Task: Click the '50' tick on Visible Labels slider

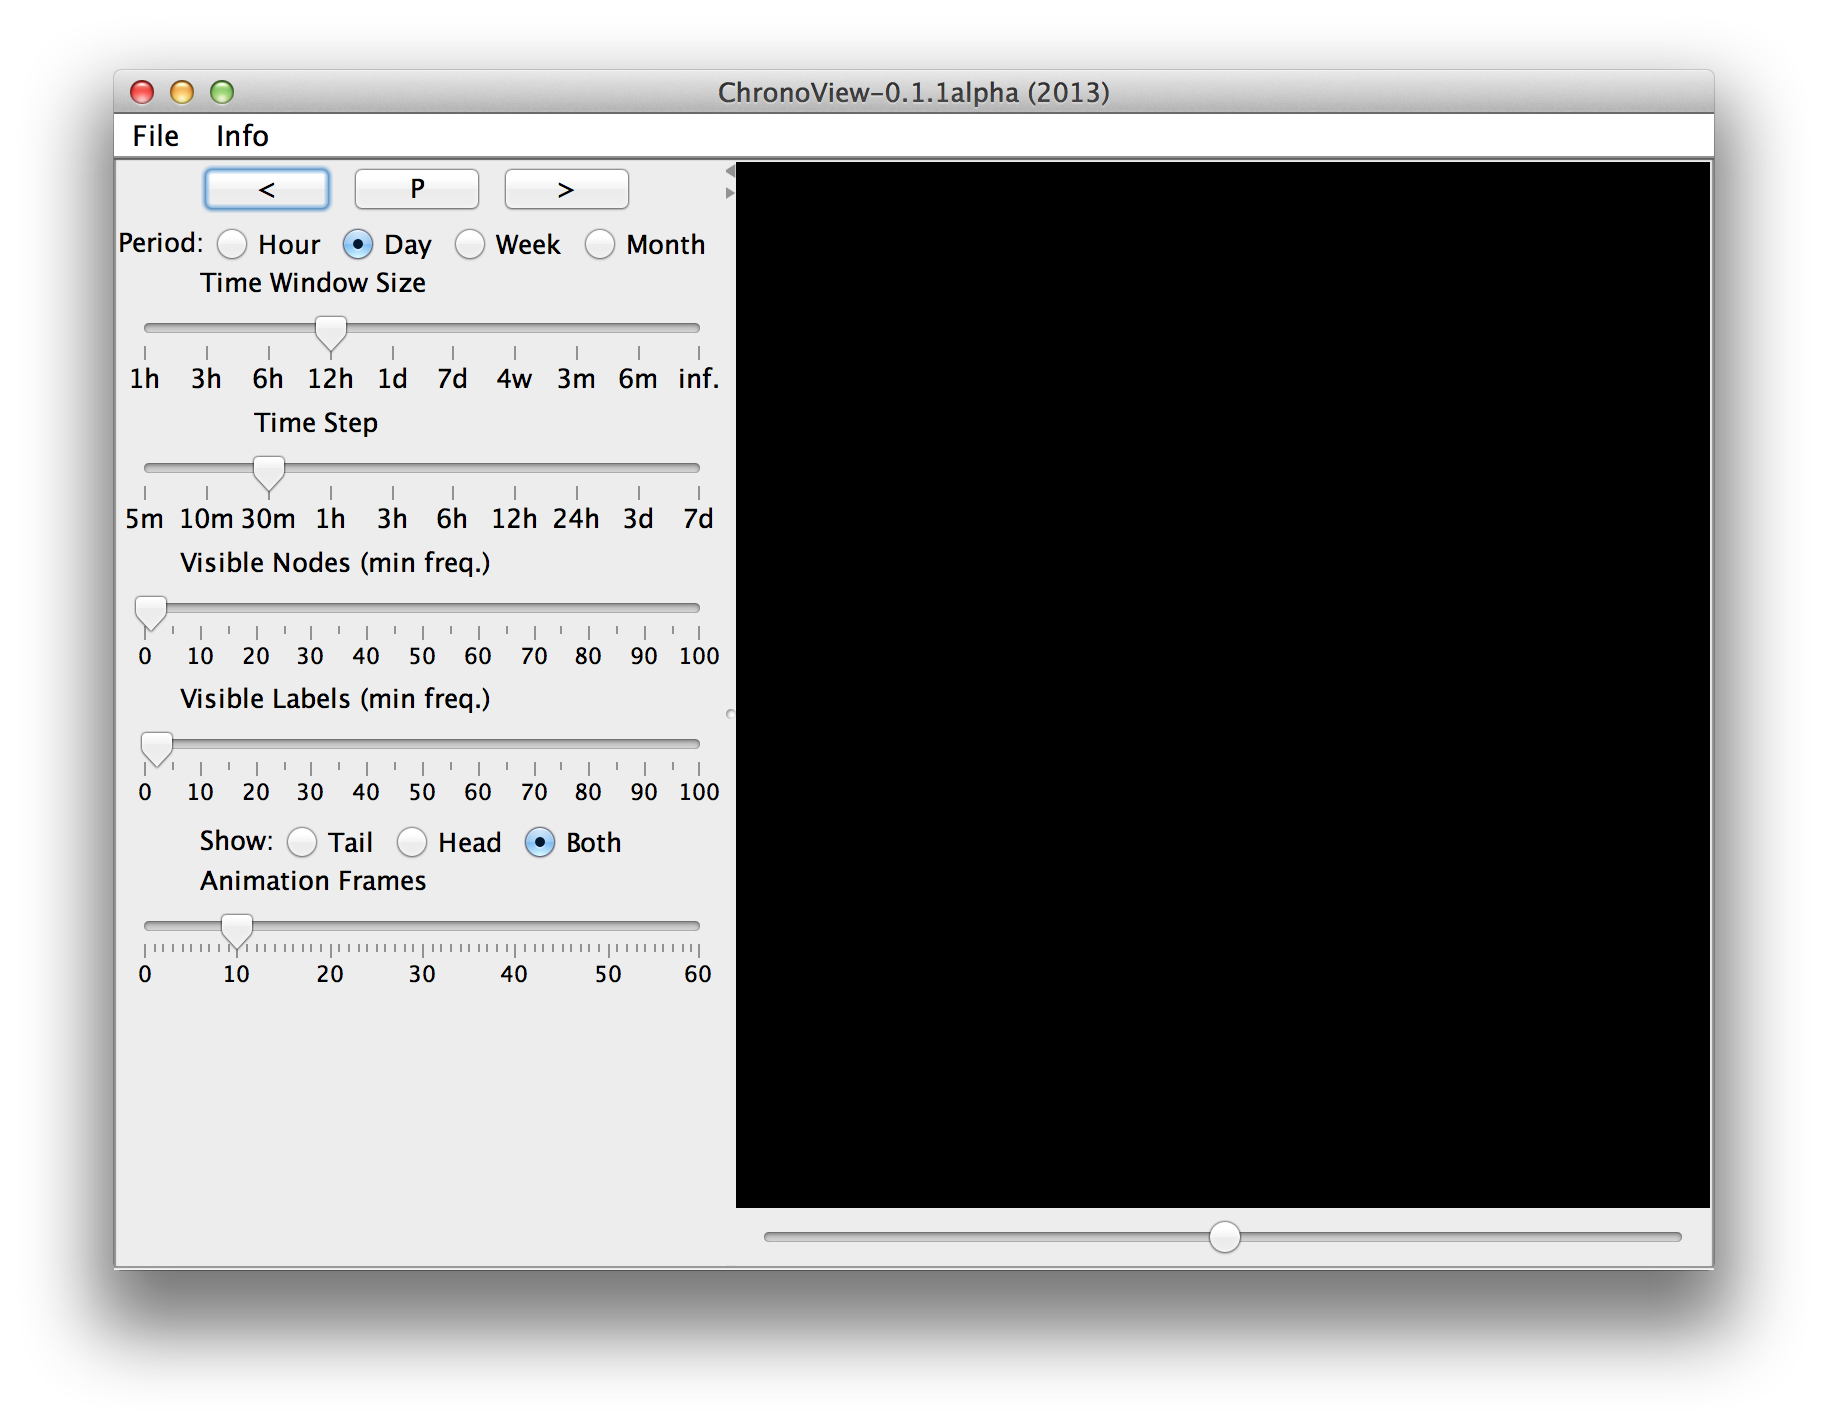Action: 422,792
